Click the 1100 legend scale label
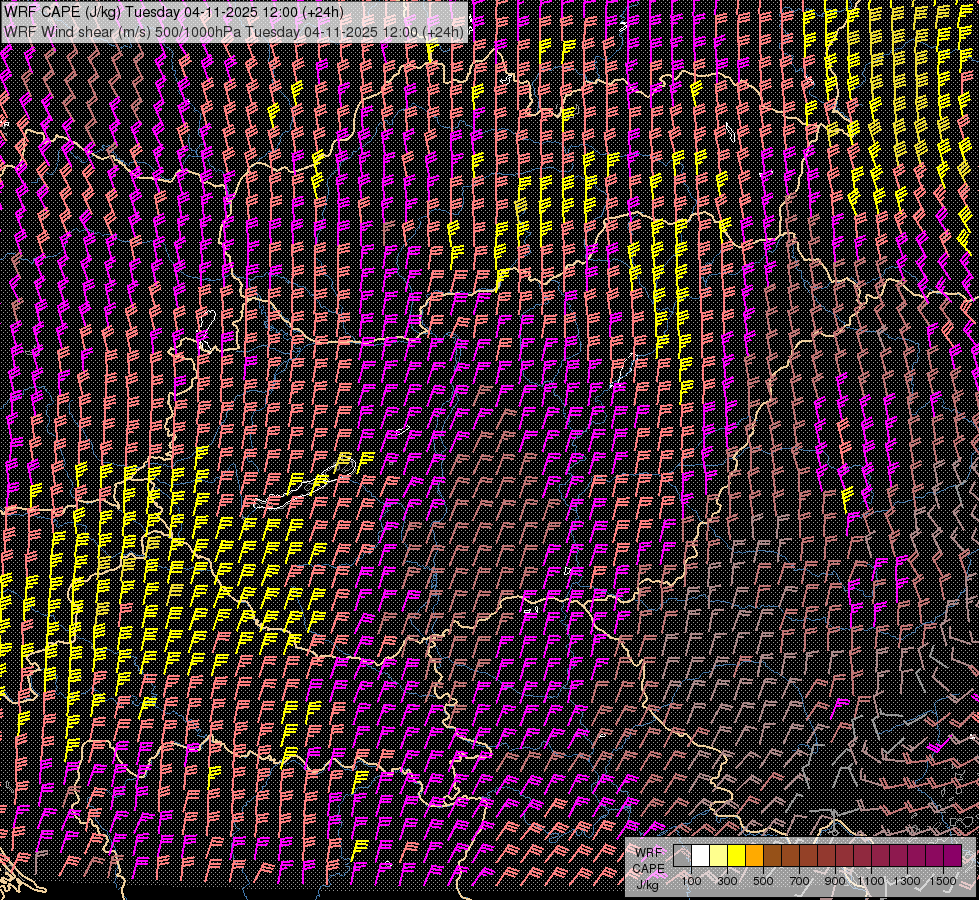The width and height of the screenshot is (979, 900). (871, 881)
